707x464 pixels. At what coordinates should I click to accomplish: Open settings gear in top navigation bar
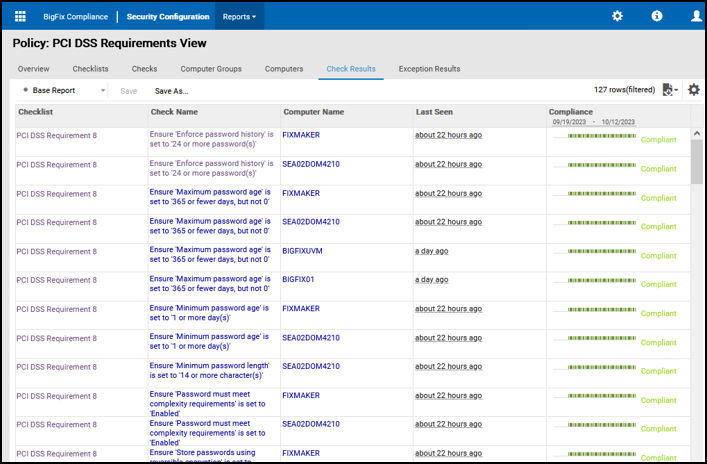point(617,17)
